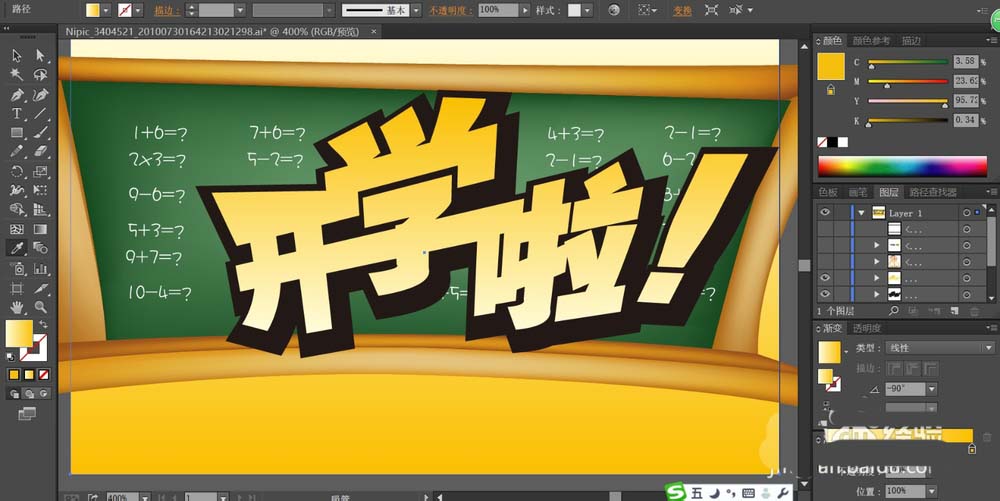Pick the Gradient tool in toolbox
This screenshot has width=1000, height=501.
coord(40,229)
